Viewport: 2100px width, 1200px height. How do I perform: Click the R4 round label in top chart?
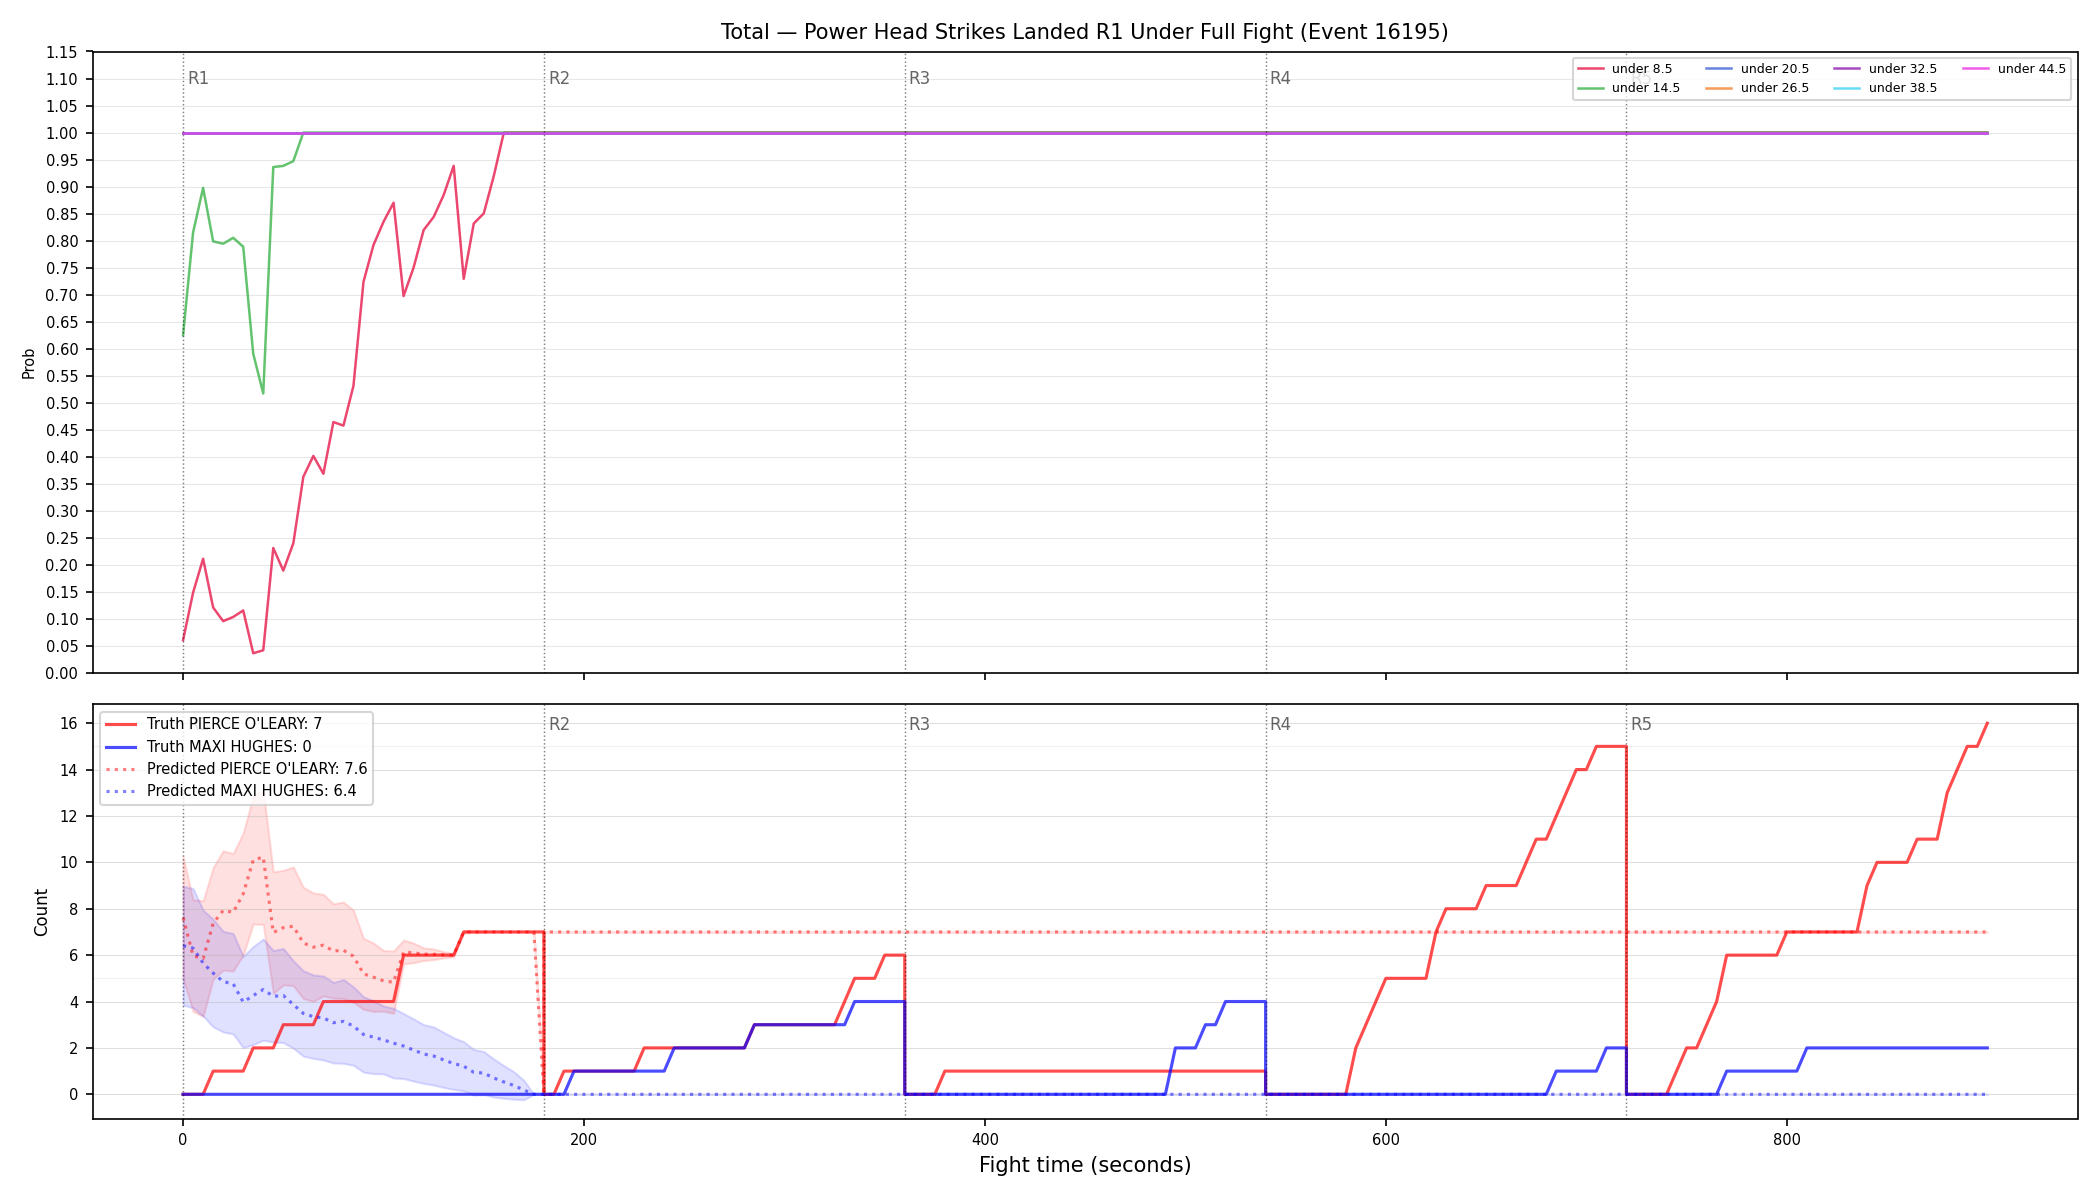pos(1280,78)
